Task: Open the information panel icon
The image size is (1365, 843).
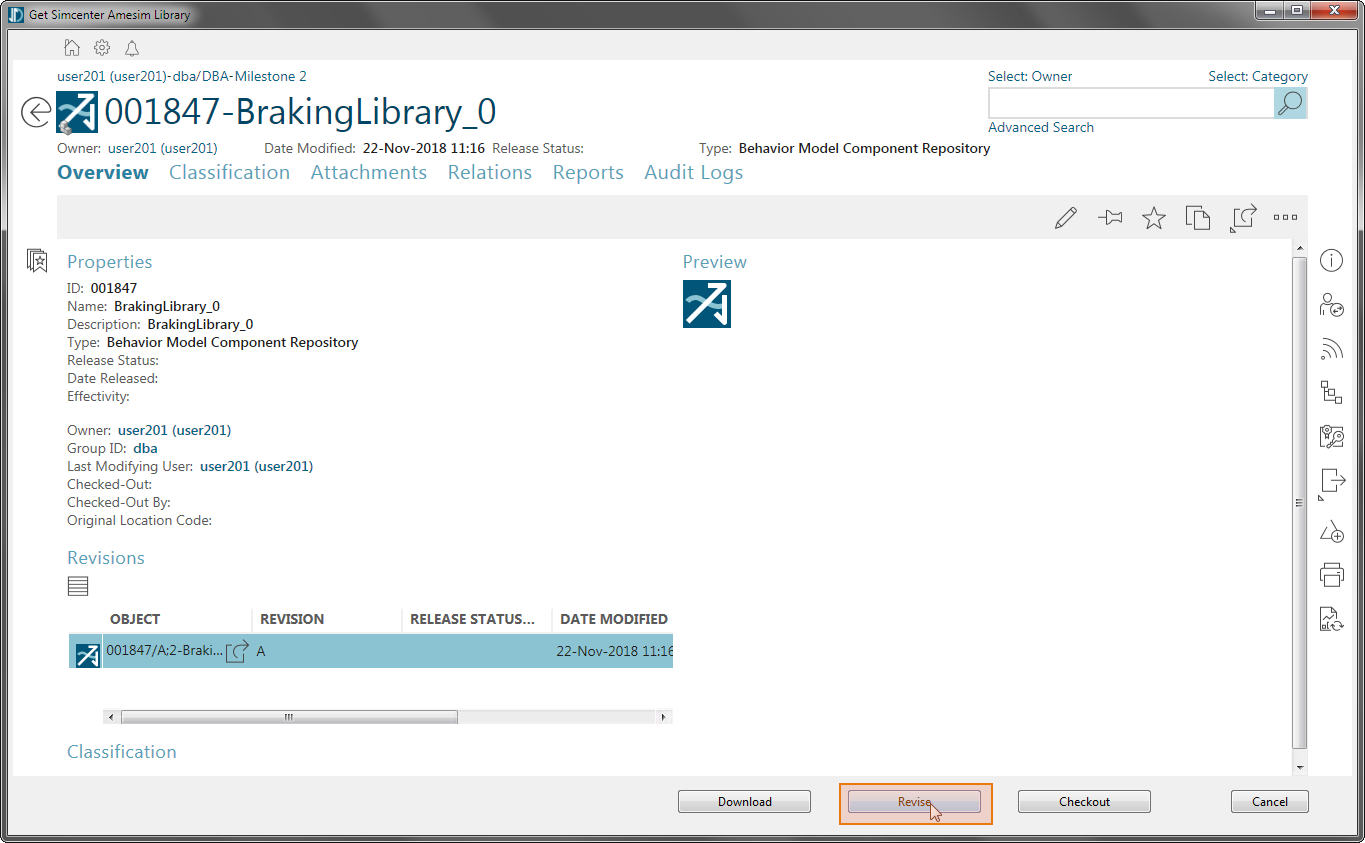Action: click(1331, 261)
